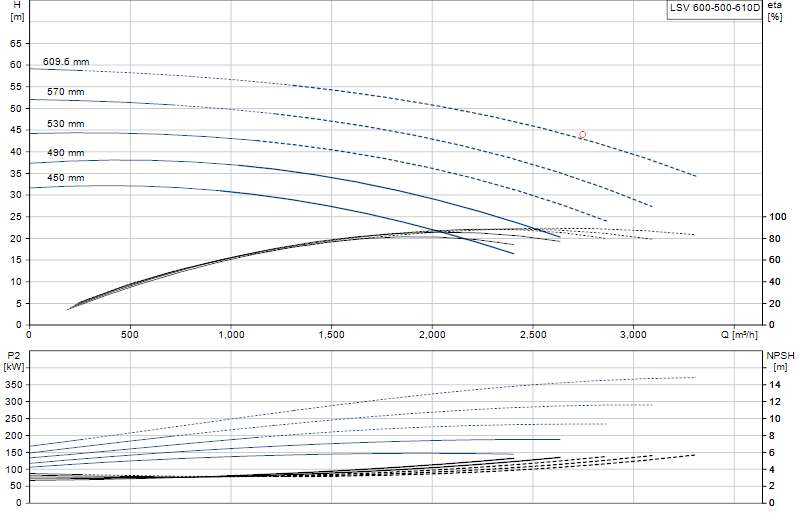This screenshot has height=520, width=800.
Task: Select the 450 mm impeller curve label
Action: 66,178
